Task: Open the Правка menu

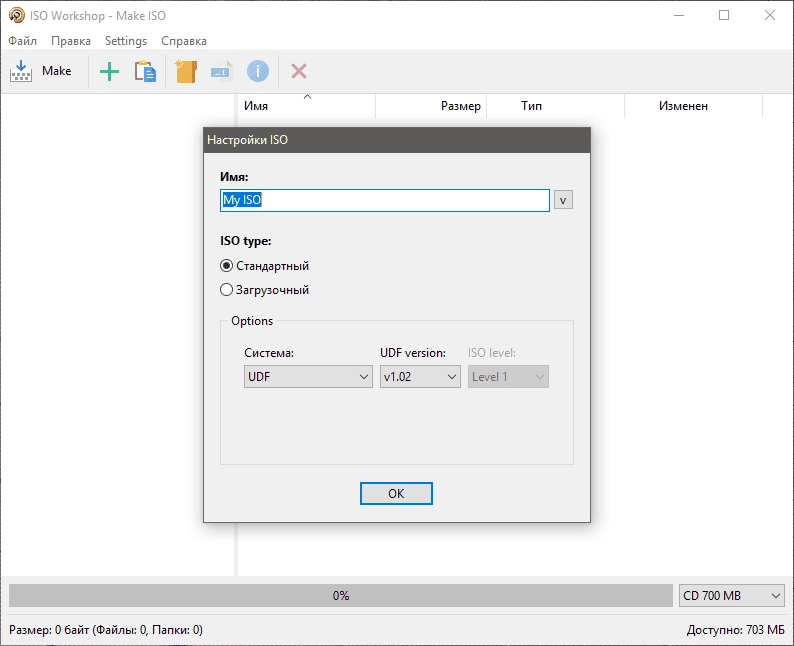Action: (71, 41)
